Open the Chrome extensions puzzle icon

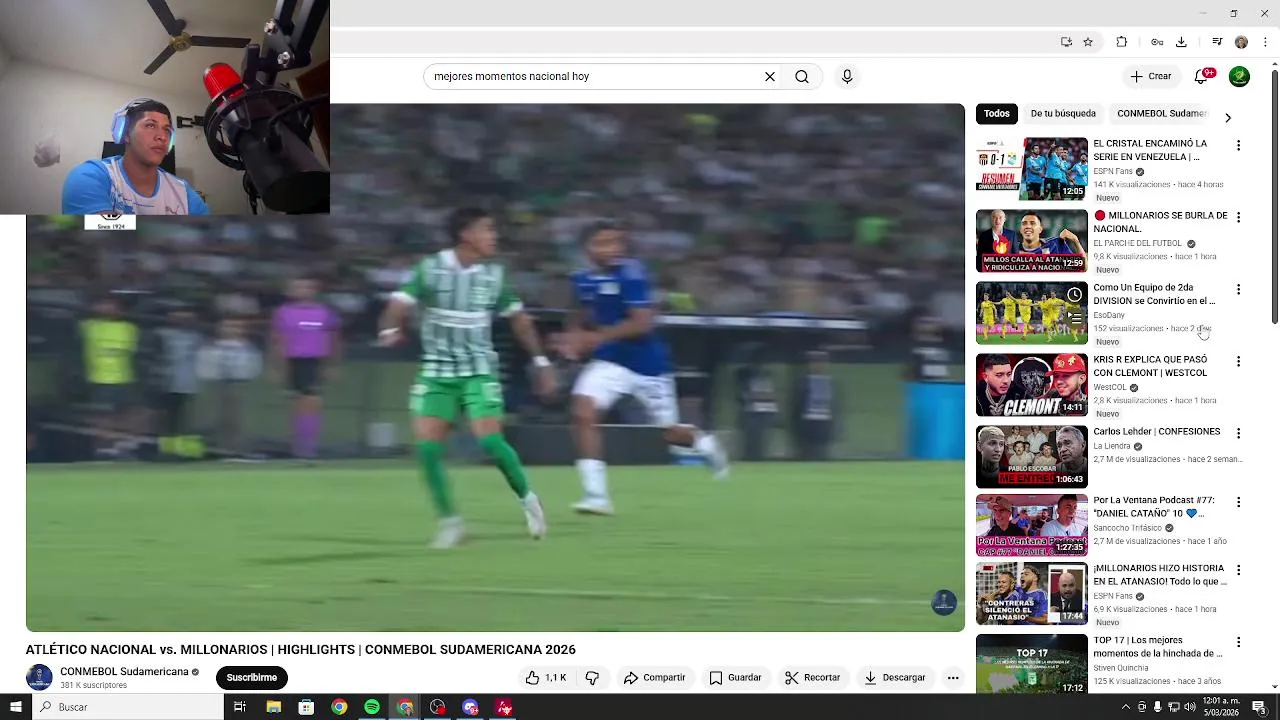click(x=1121, y=42)
